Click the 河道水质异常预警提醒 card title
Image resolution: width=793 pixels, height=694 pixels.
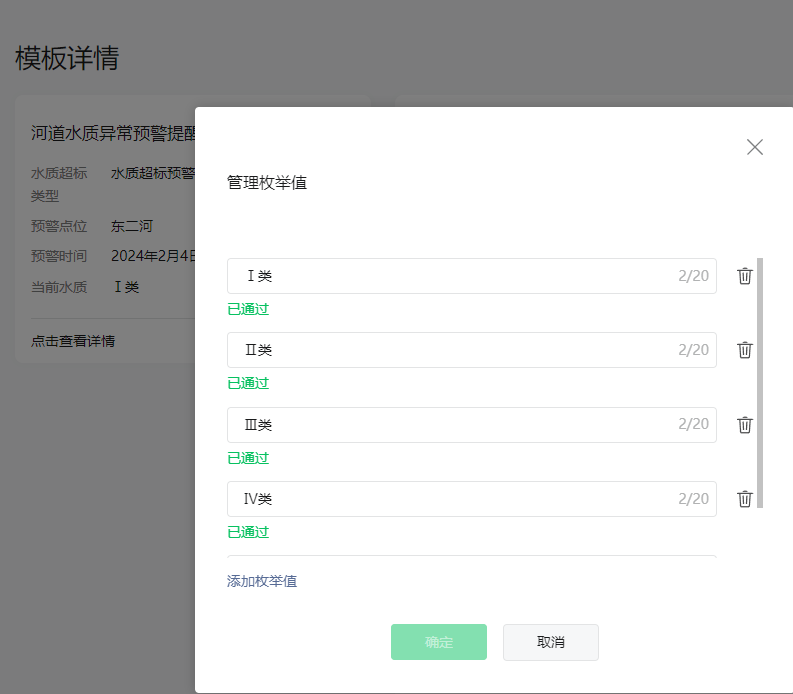click(x=113, y=133)
